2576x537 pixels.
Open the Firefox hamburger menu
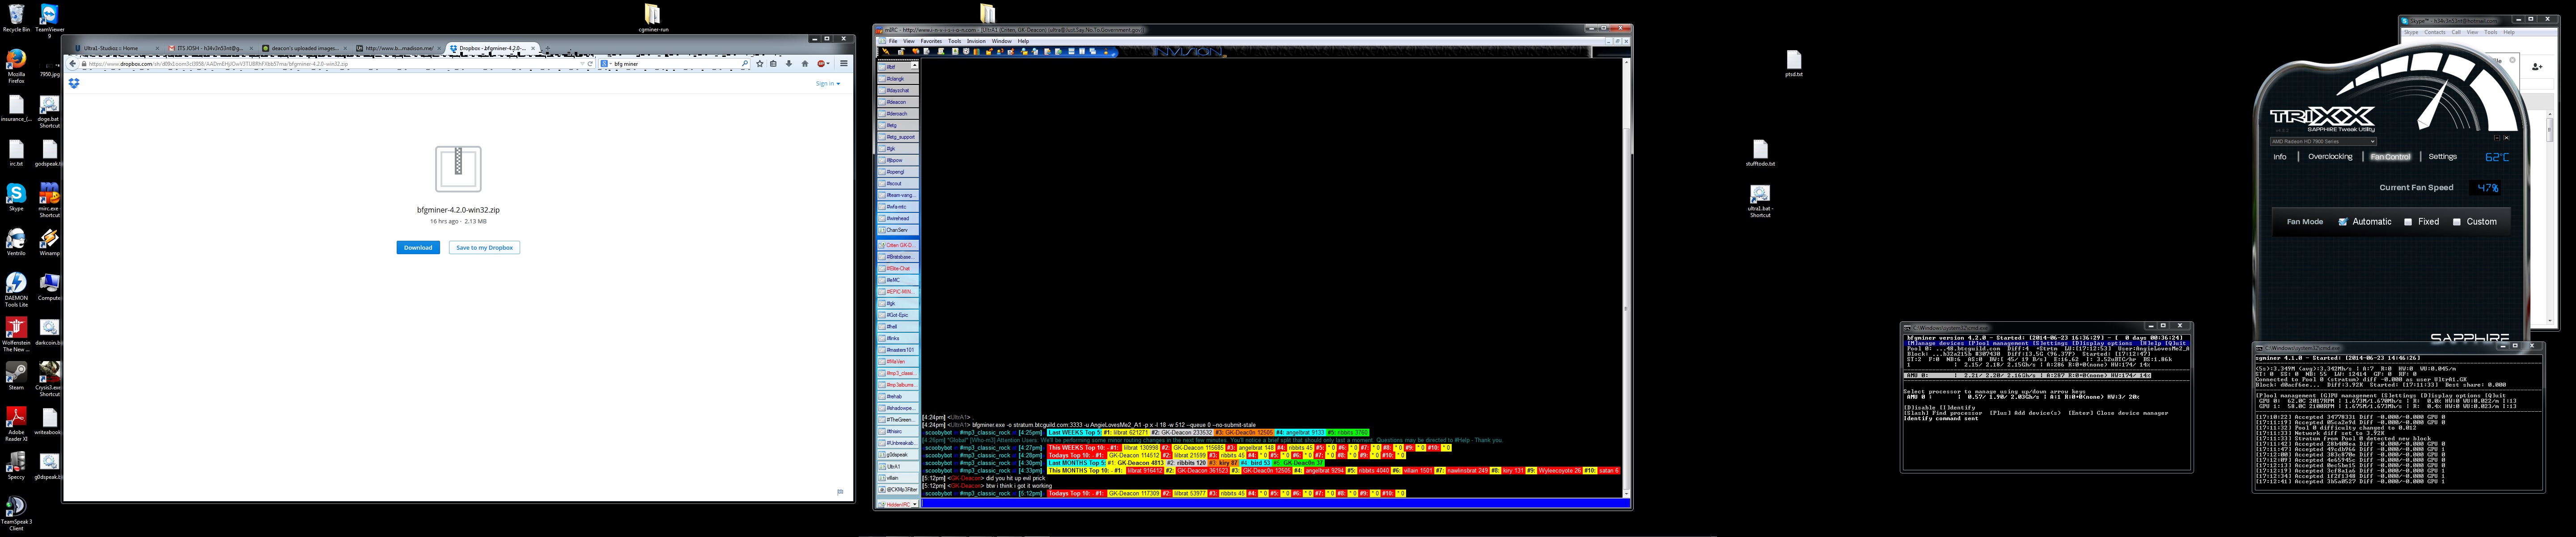tap(844, 63)
